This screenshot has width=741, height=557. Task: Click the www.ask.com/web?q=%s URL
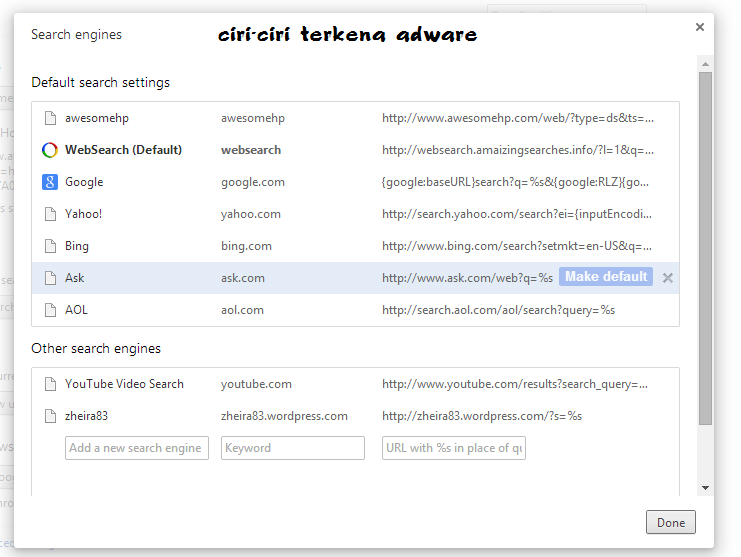pyautogui.click(x=467, y=278)
